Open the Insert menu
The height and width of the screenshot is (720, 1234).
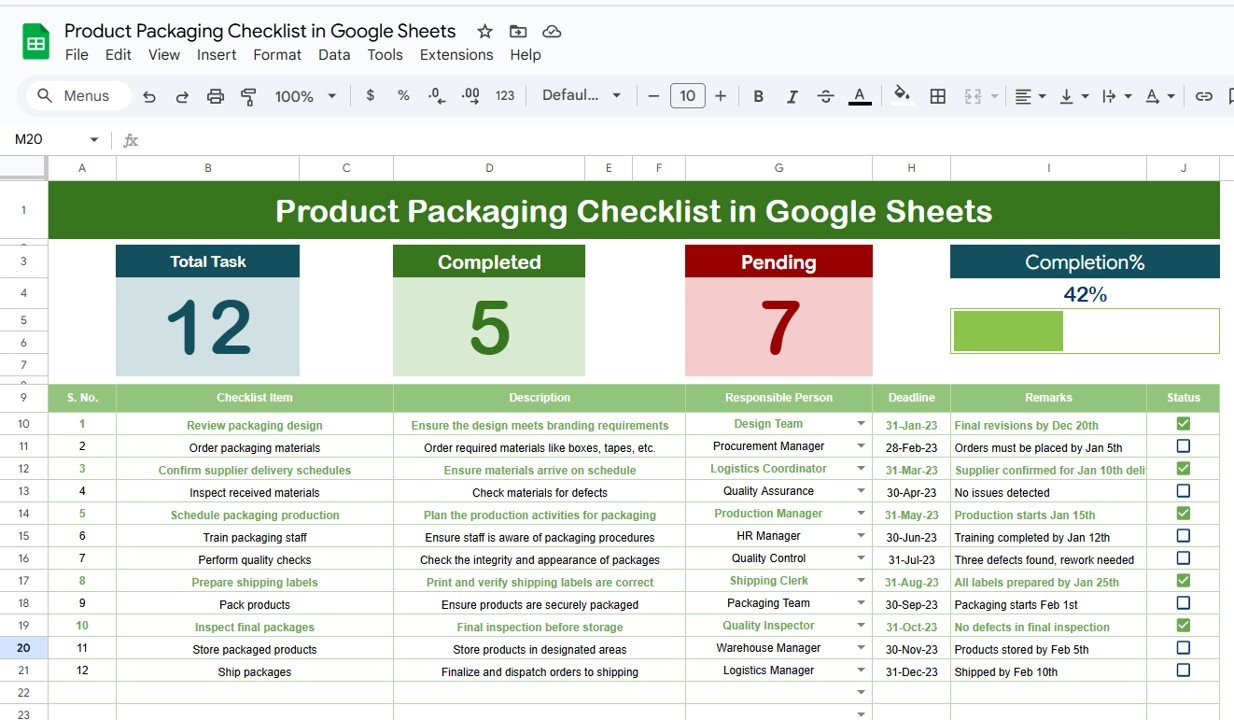217,55
